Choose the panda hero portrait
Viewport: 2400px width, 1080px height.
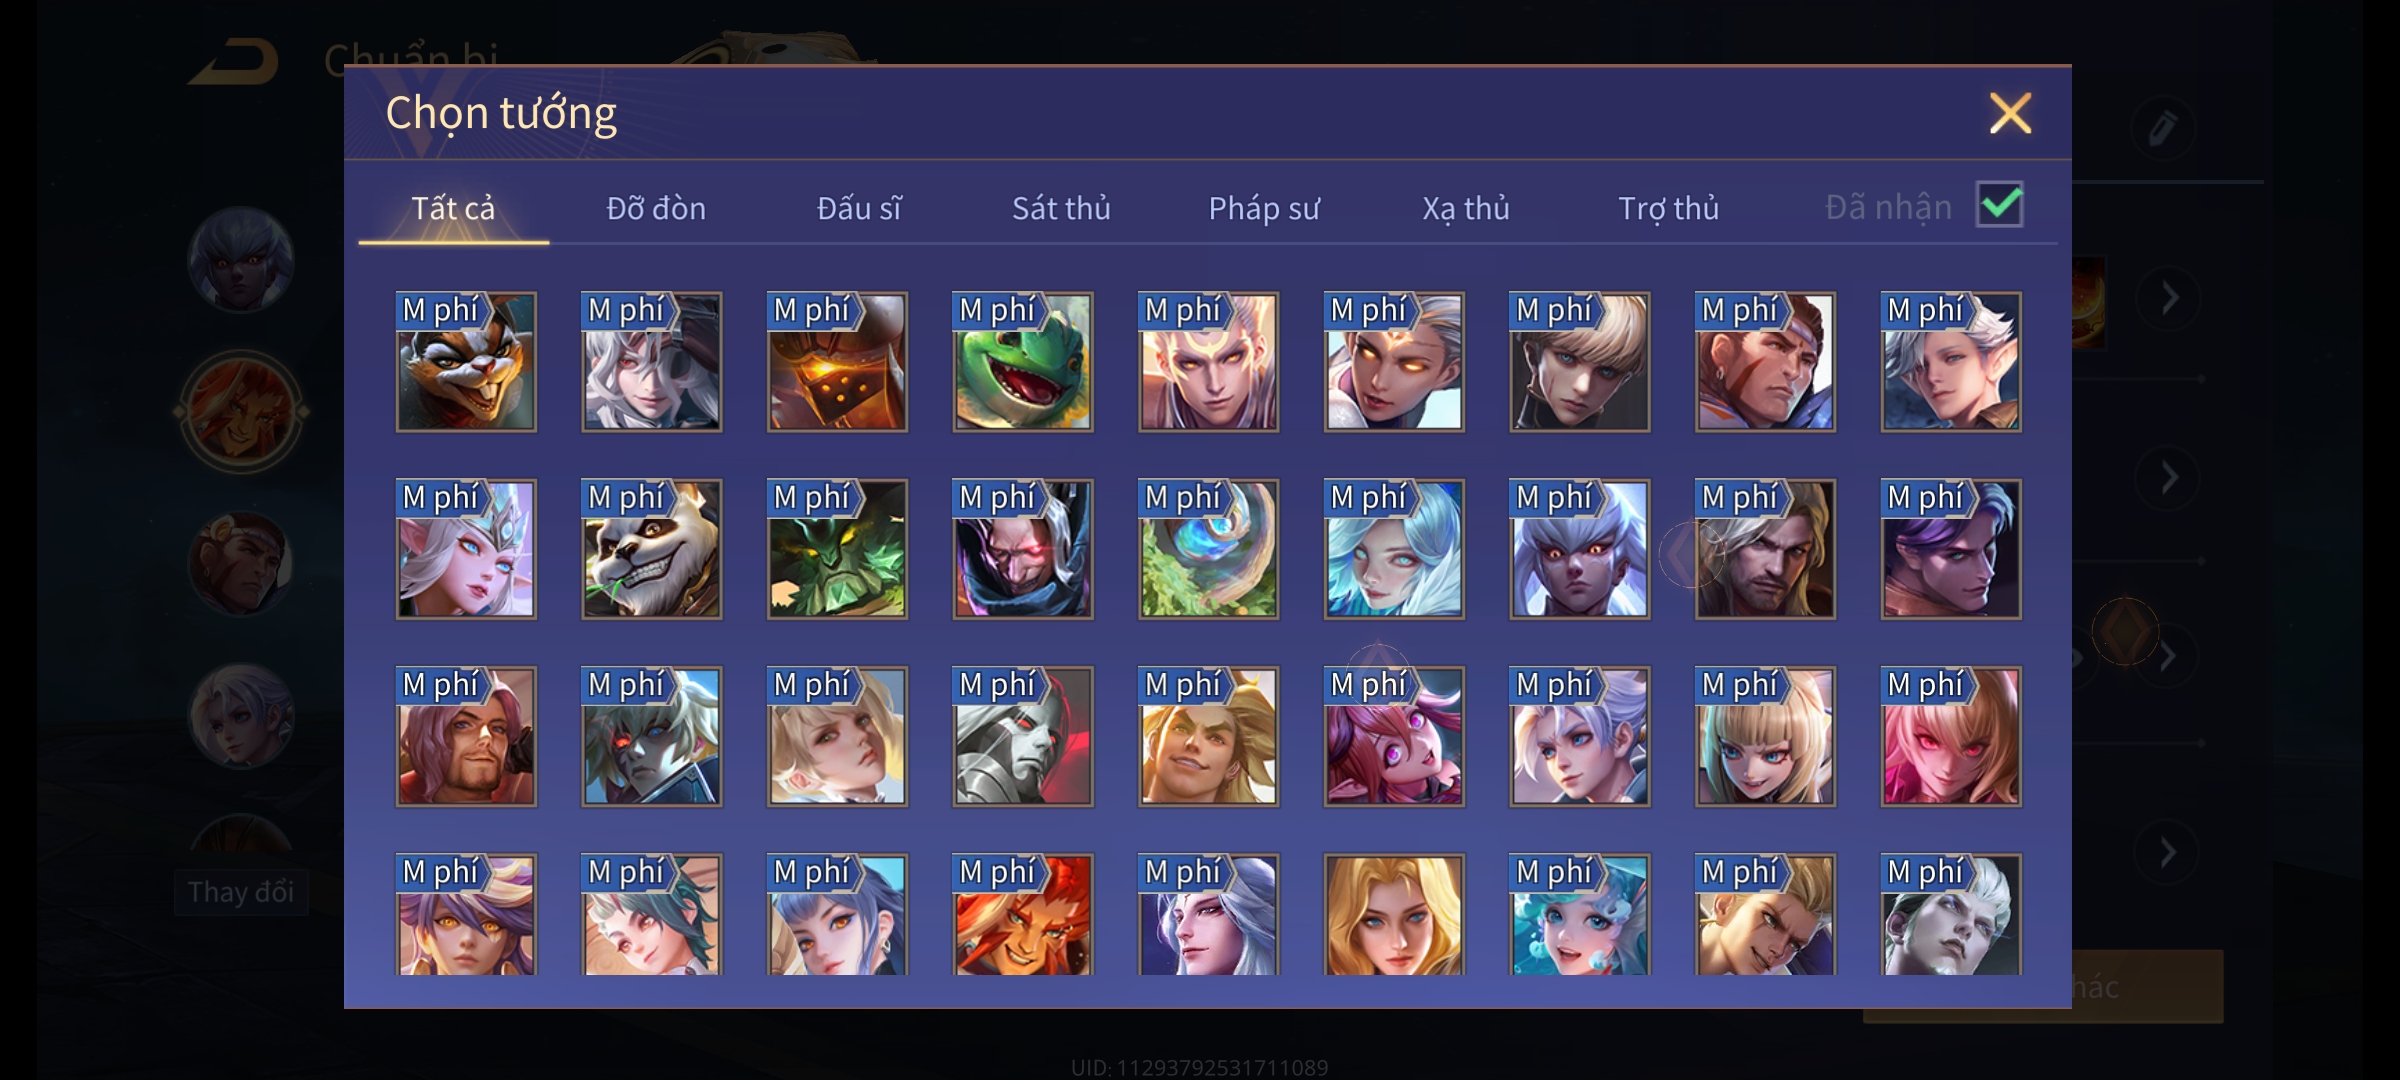(651, 549)
